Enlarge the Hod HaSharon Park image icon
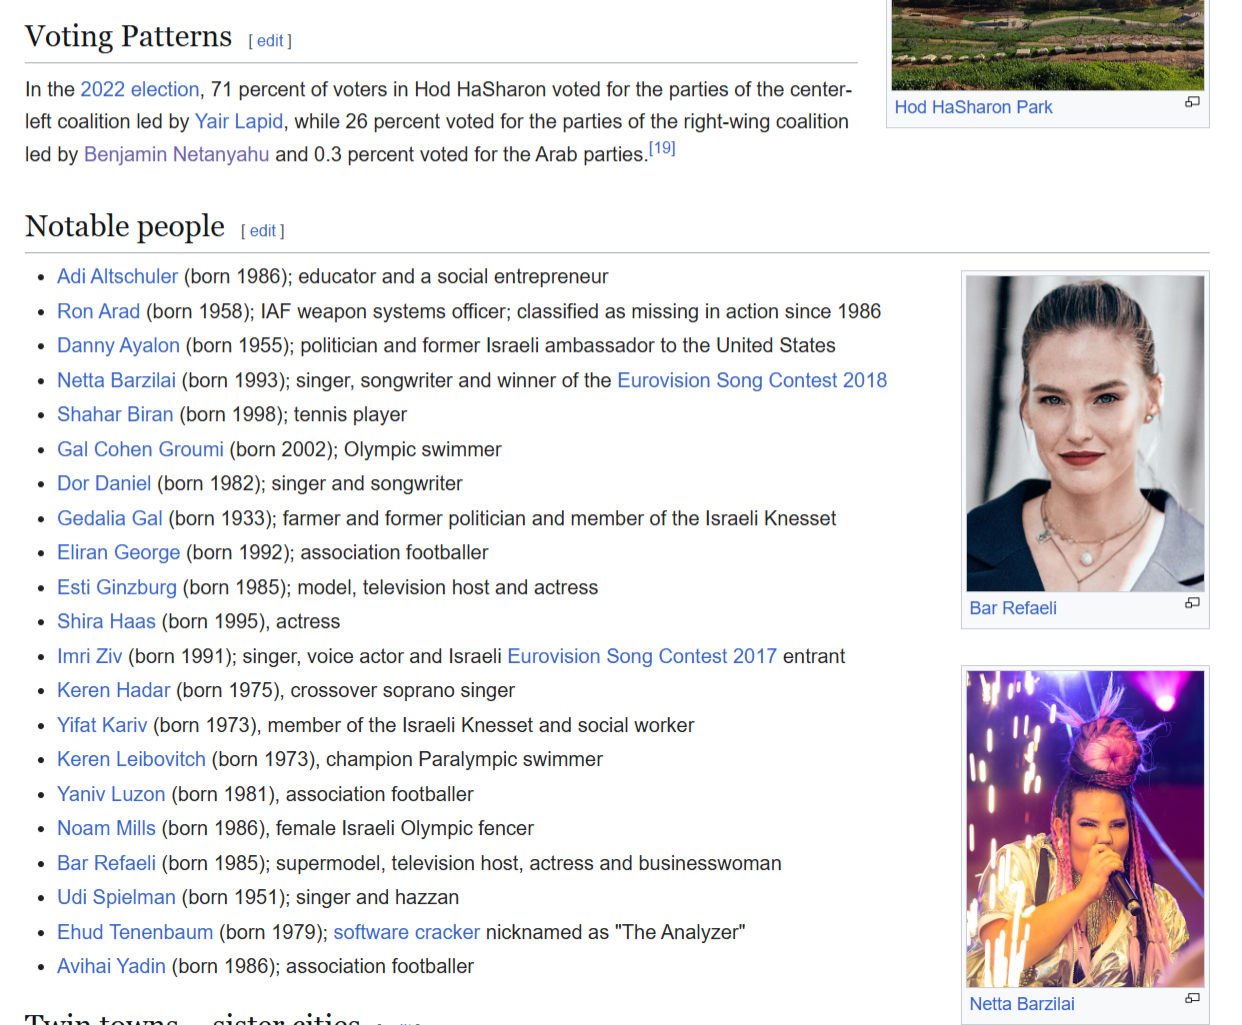 pyautogui.click(x=1192, y=102)
